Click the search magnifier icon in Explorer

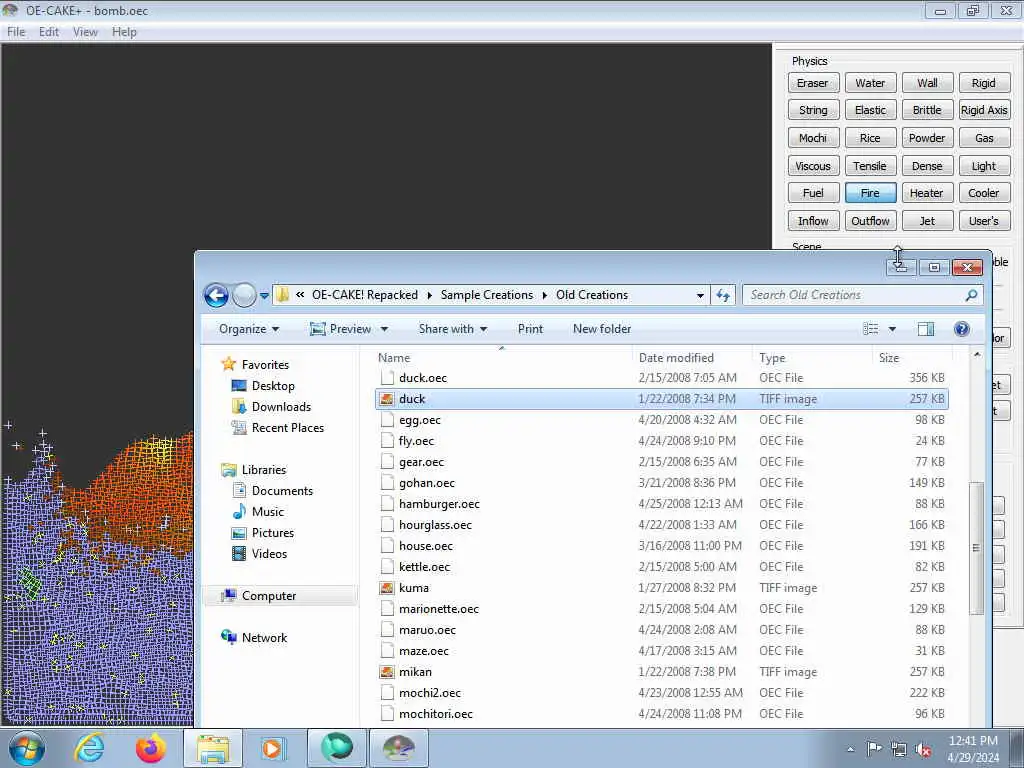(971, 295)
